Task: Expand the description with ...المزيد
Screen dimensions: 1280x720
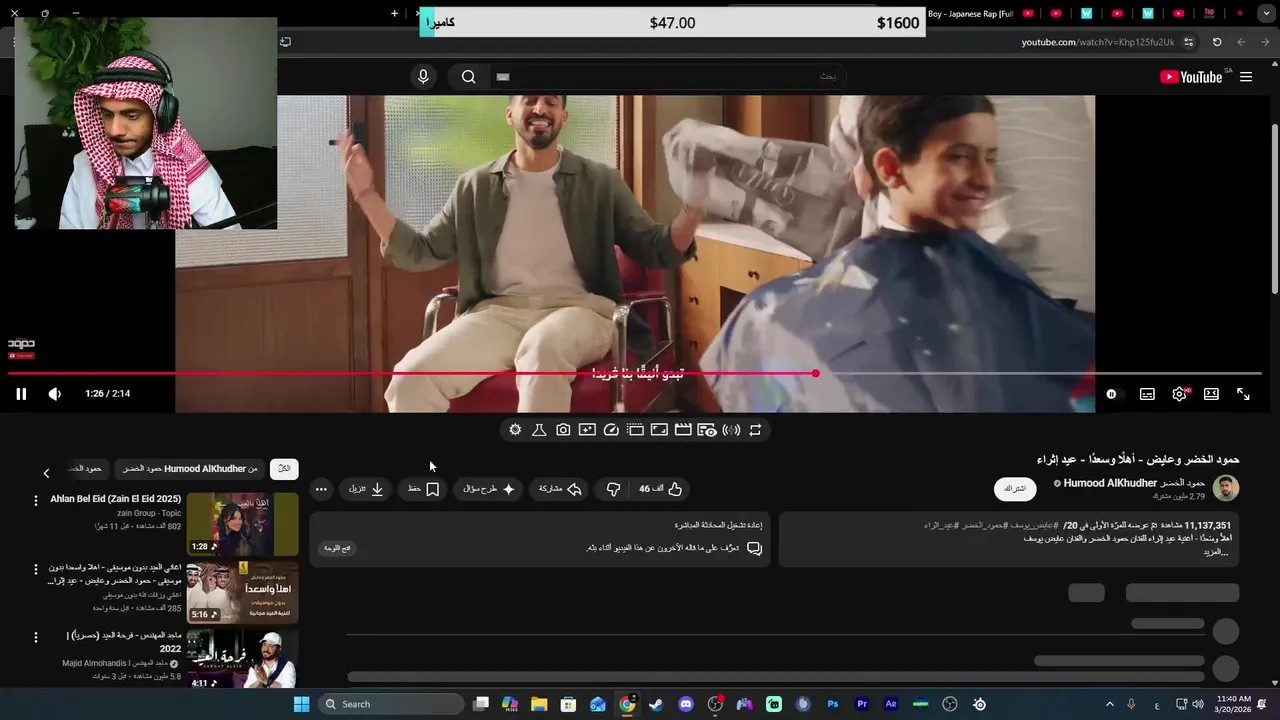Action: click(1217, 552)
